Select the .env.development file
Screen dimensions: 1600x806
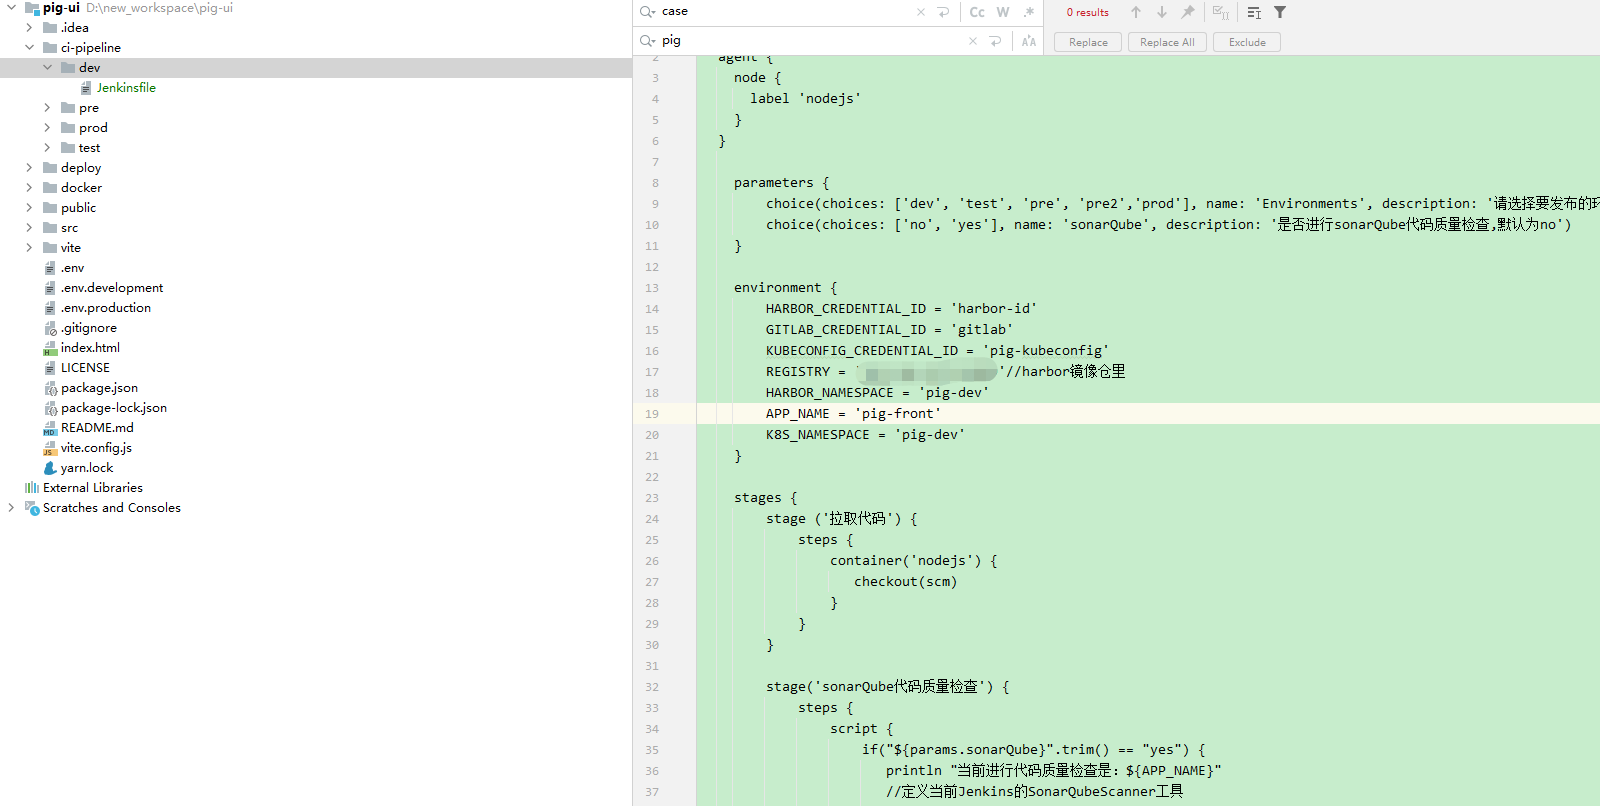(112, 288)
